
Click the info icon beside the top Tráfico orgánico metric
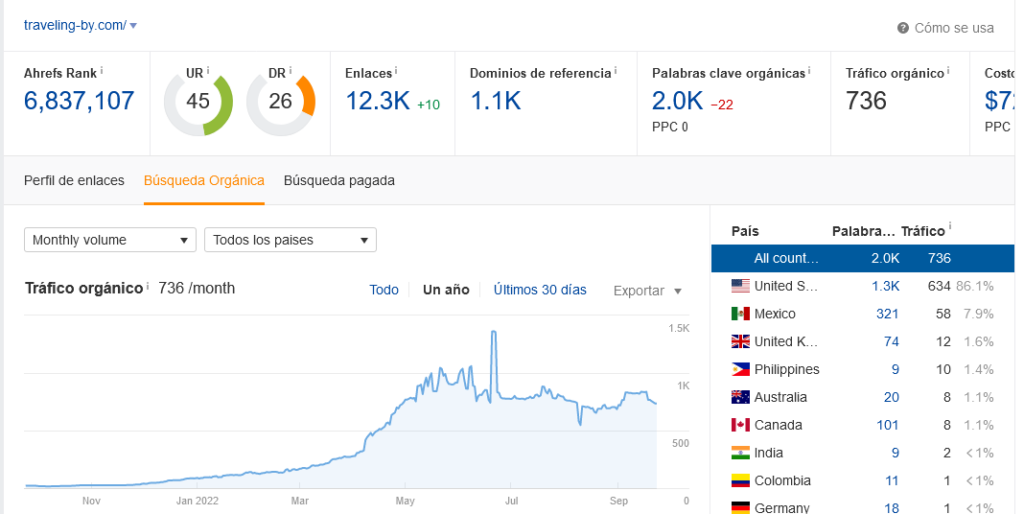tap(949, 70)
